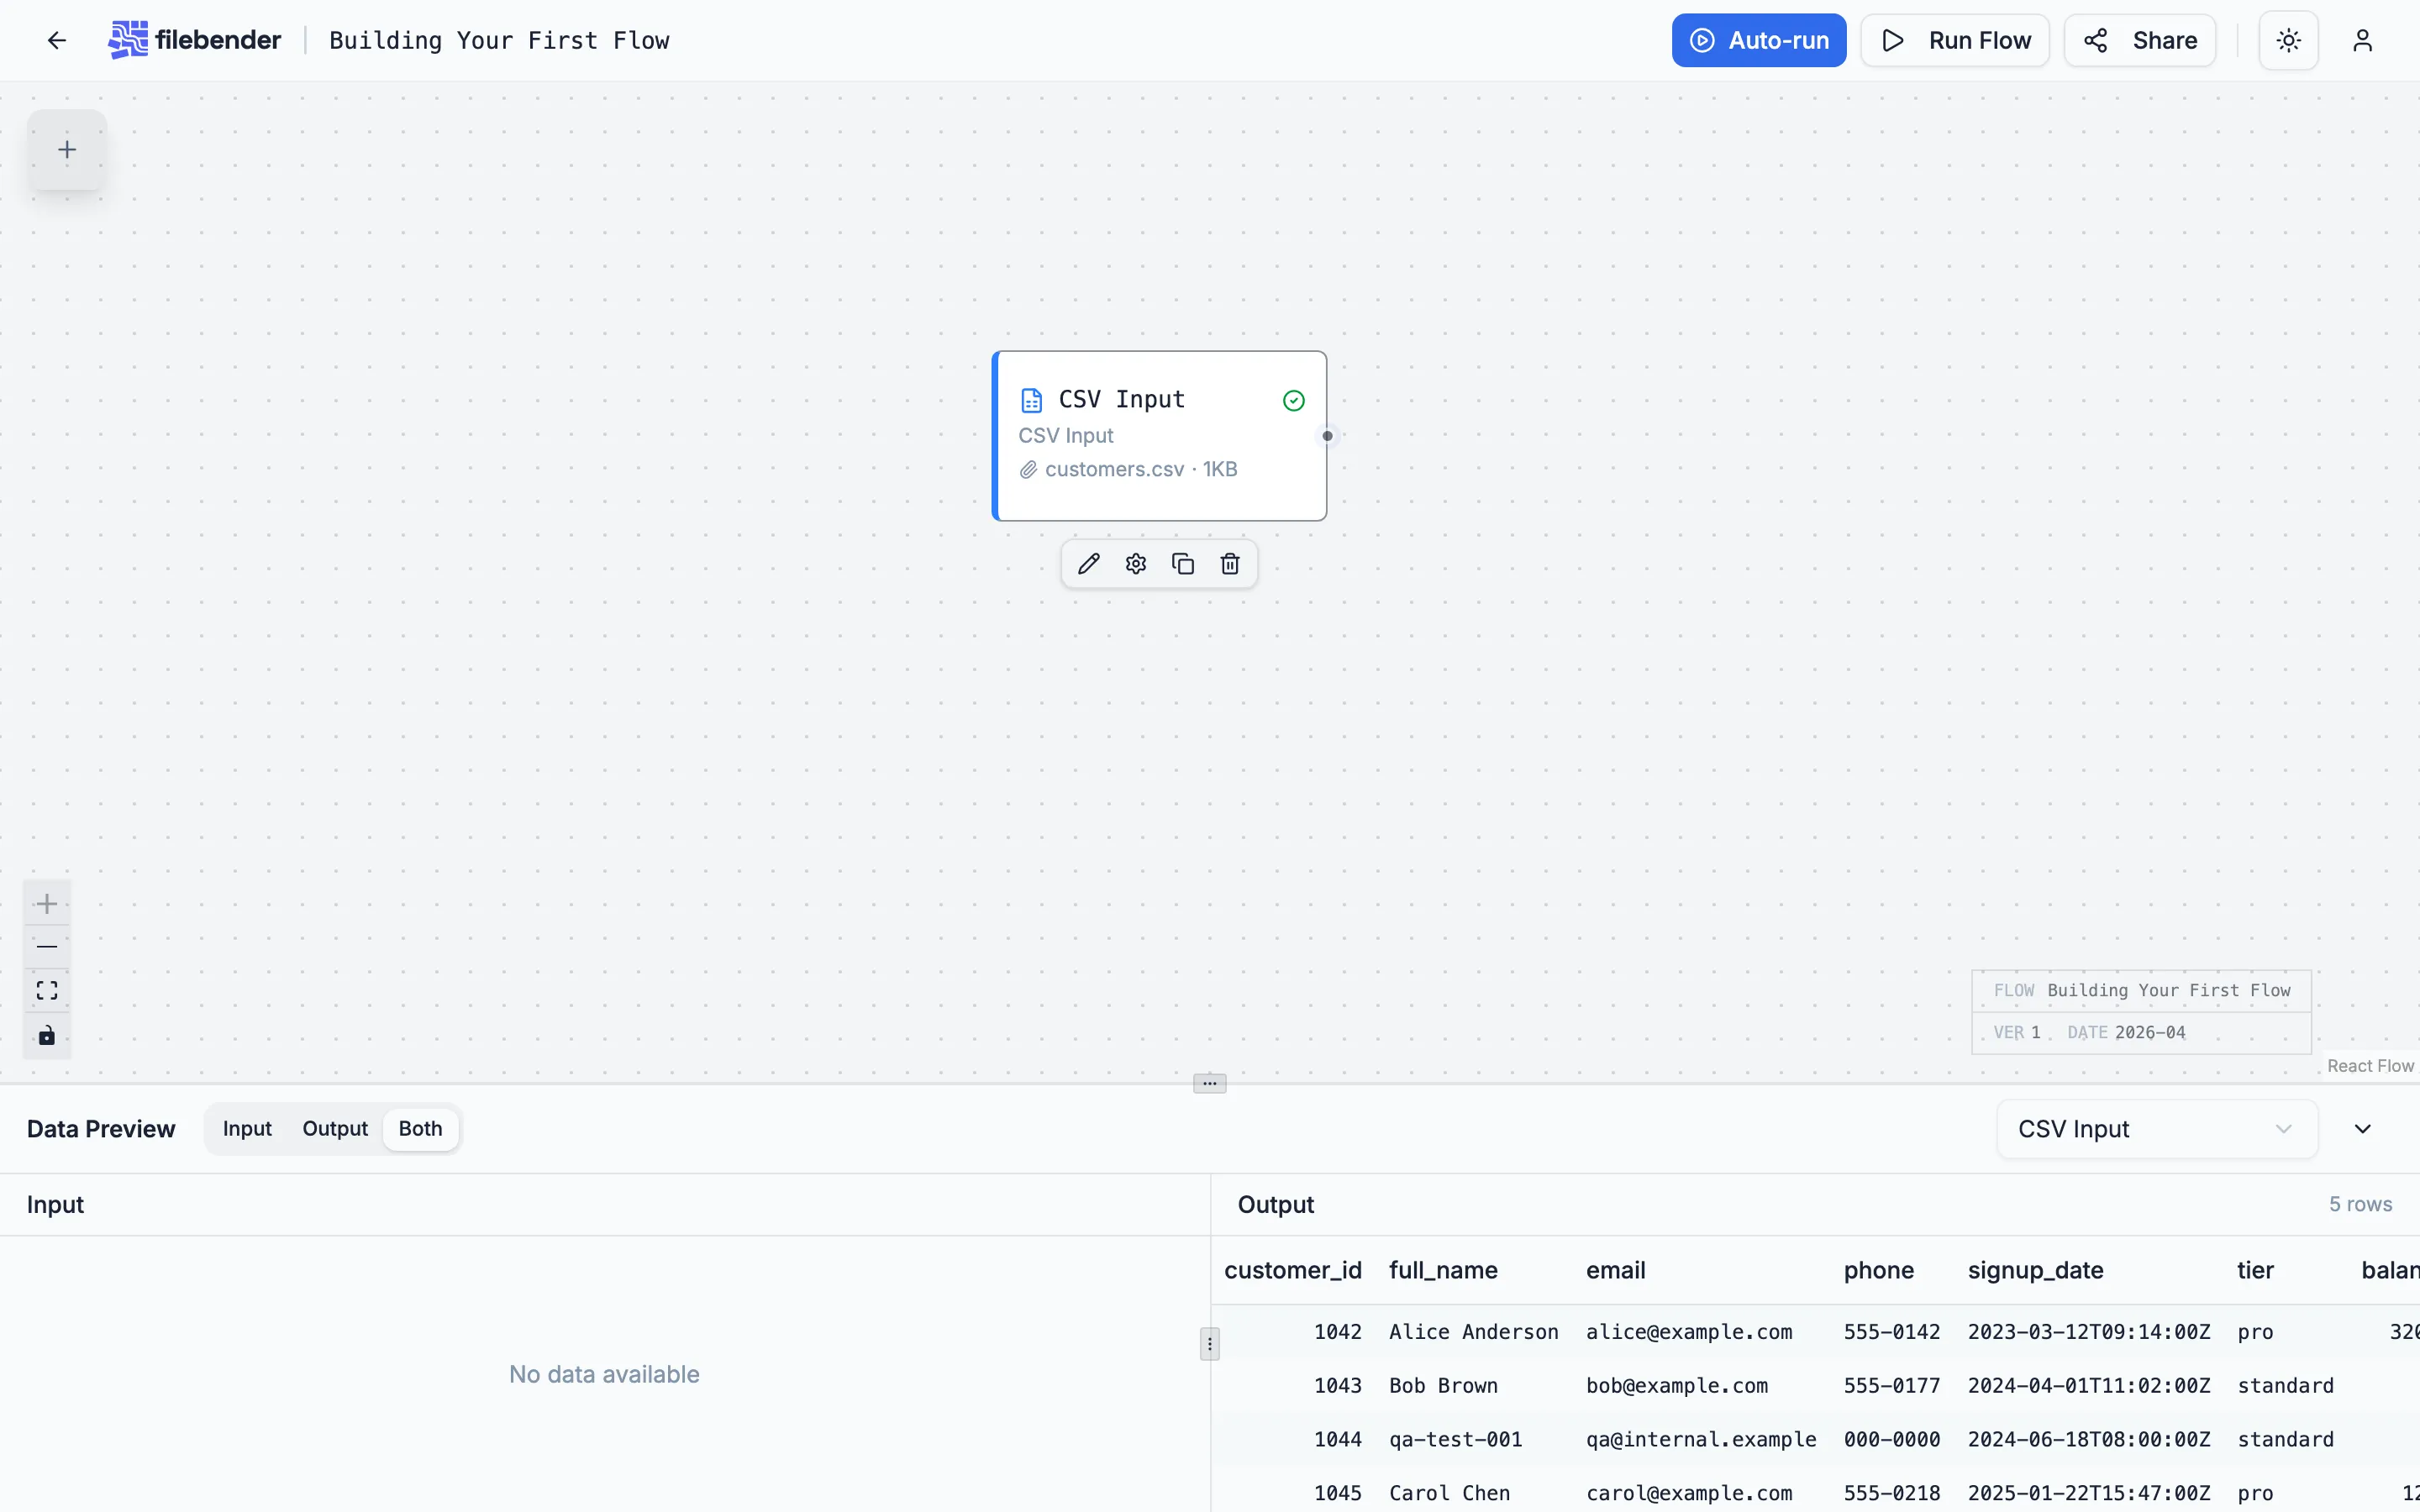This screenshot has width=2420, height=1512.
Task: Select the Both preview tab
Action: pos(420,1129)
